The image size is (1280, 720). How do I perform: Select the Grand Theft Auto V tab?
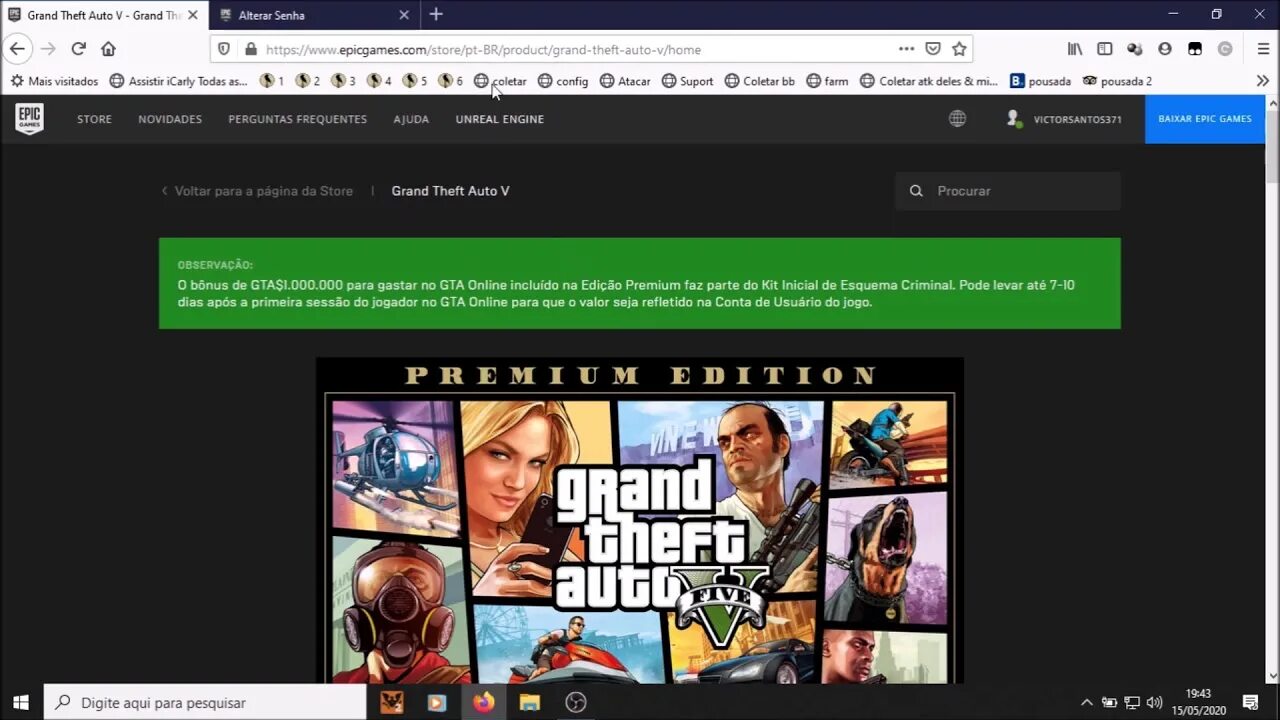pos(104,15)
